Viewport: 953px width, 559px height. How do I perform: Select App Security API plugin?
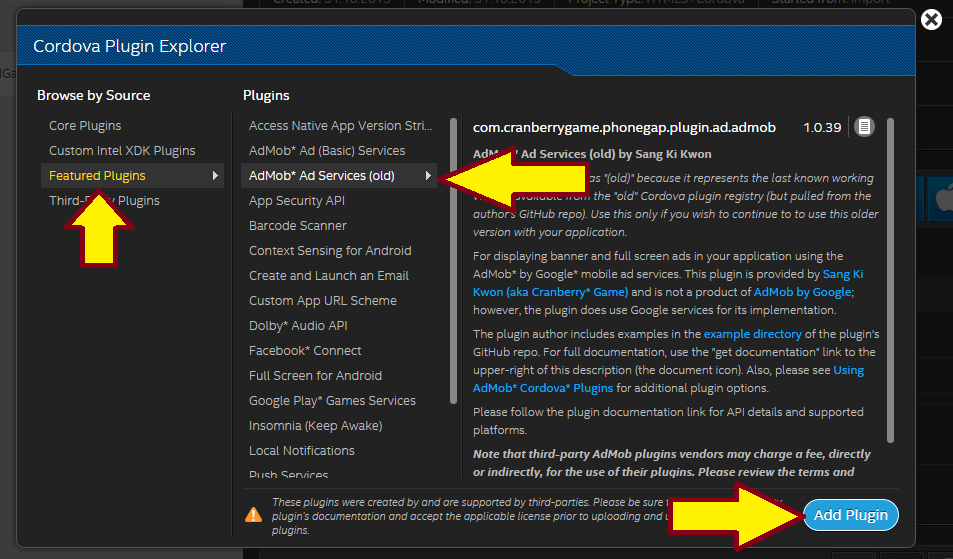click(x=296, y=201)
